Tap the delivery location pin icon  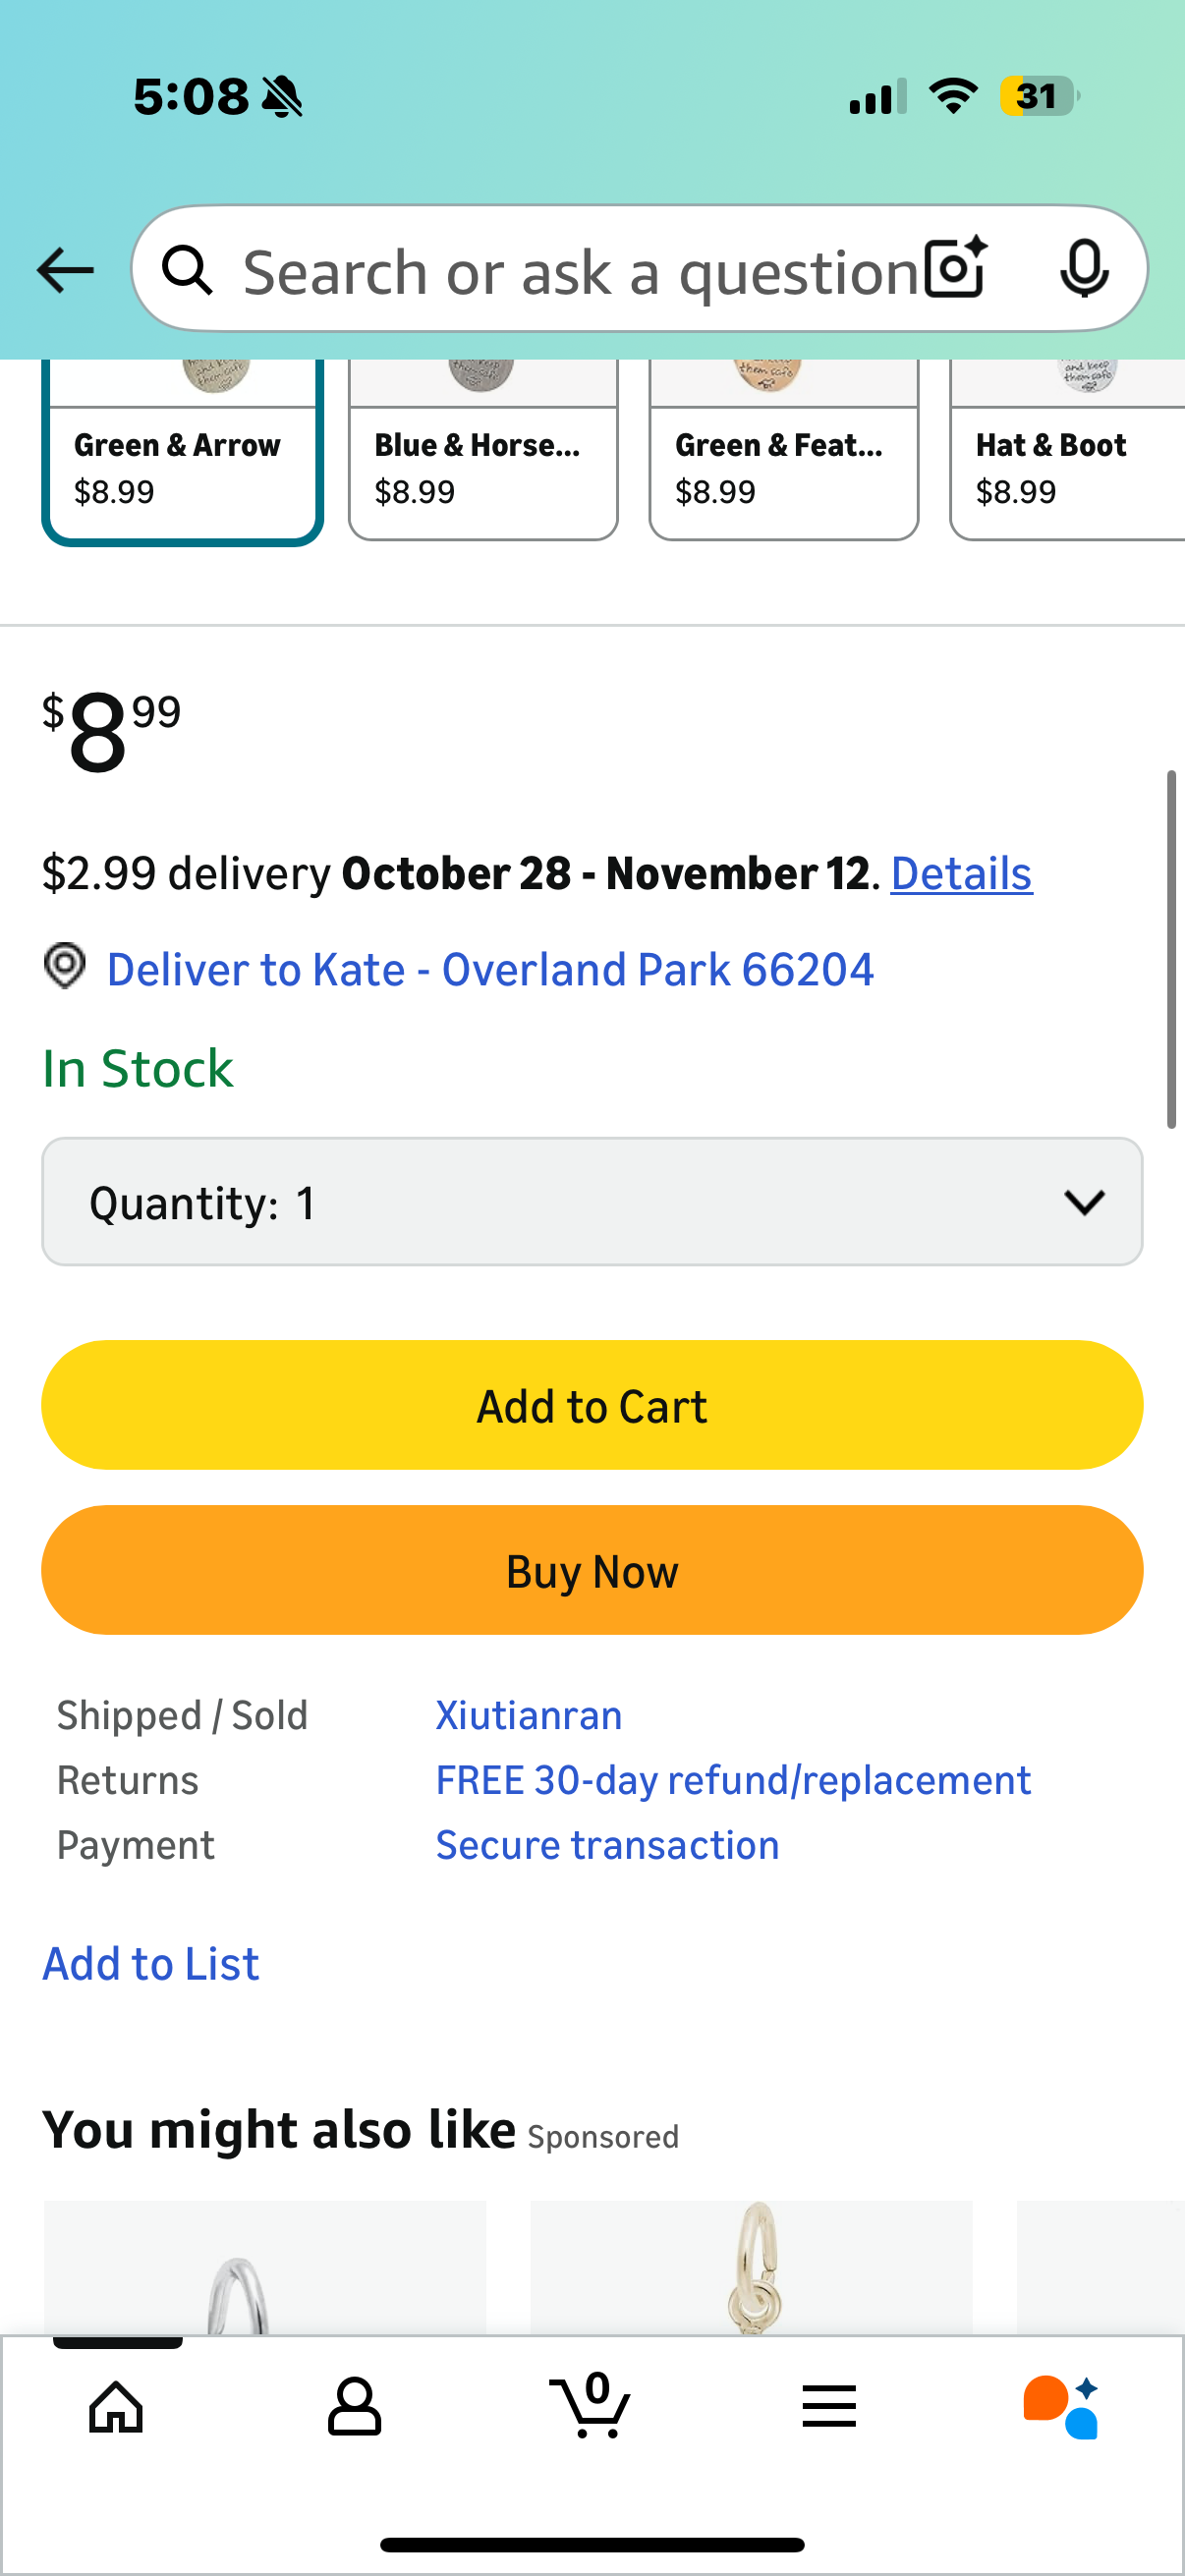[65, 967]
